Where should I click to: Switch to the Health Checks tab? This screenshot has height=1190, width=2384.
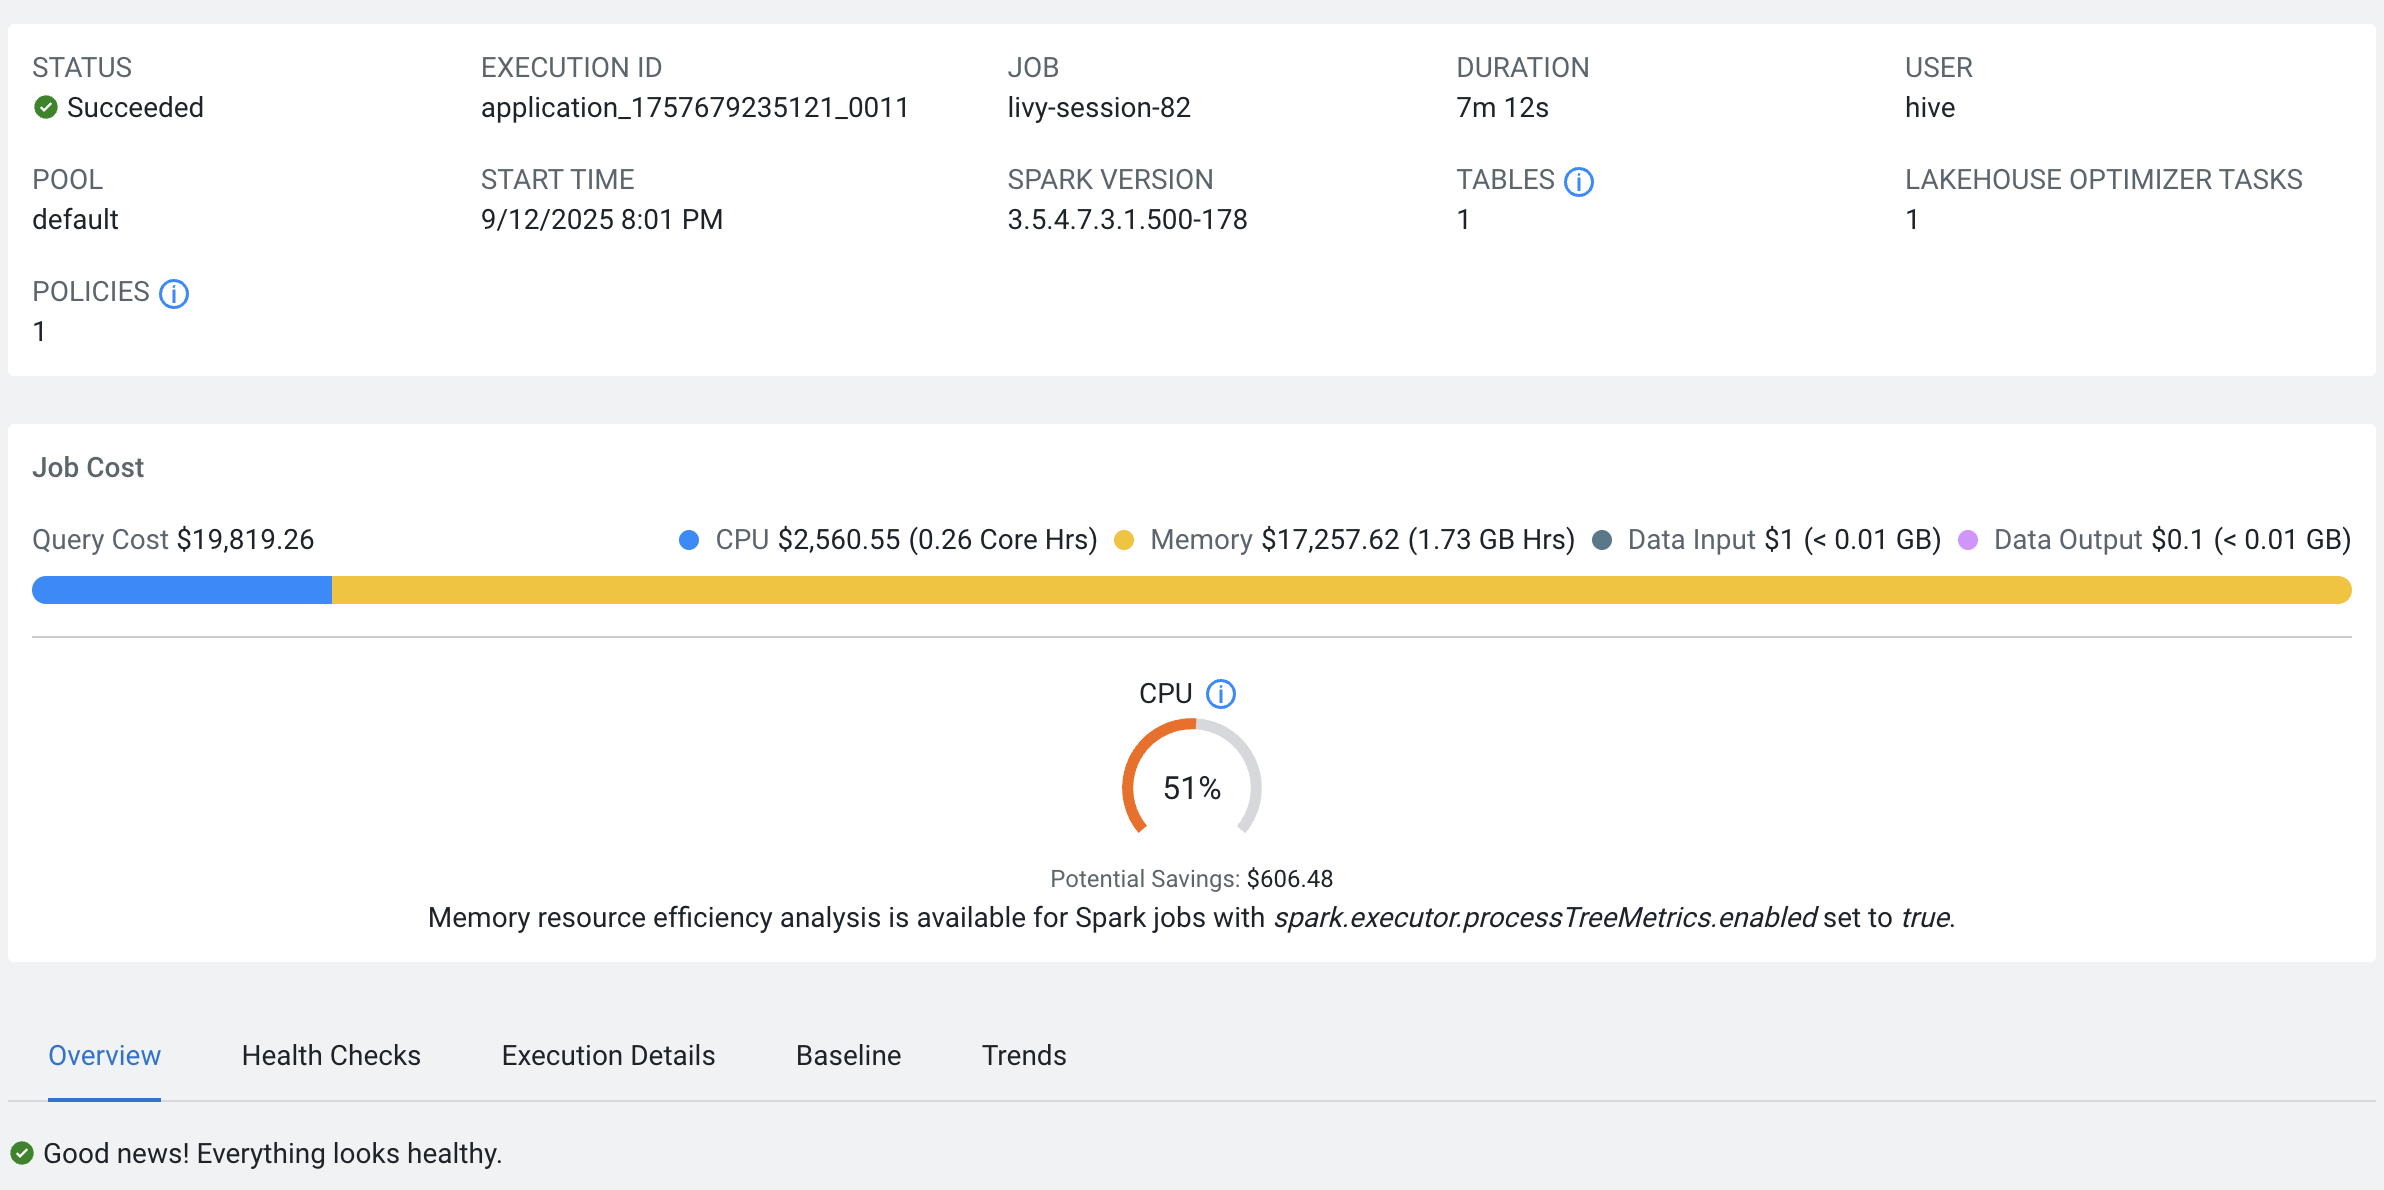click(330, 1055)
